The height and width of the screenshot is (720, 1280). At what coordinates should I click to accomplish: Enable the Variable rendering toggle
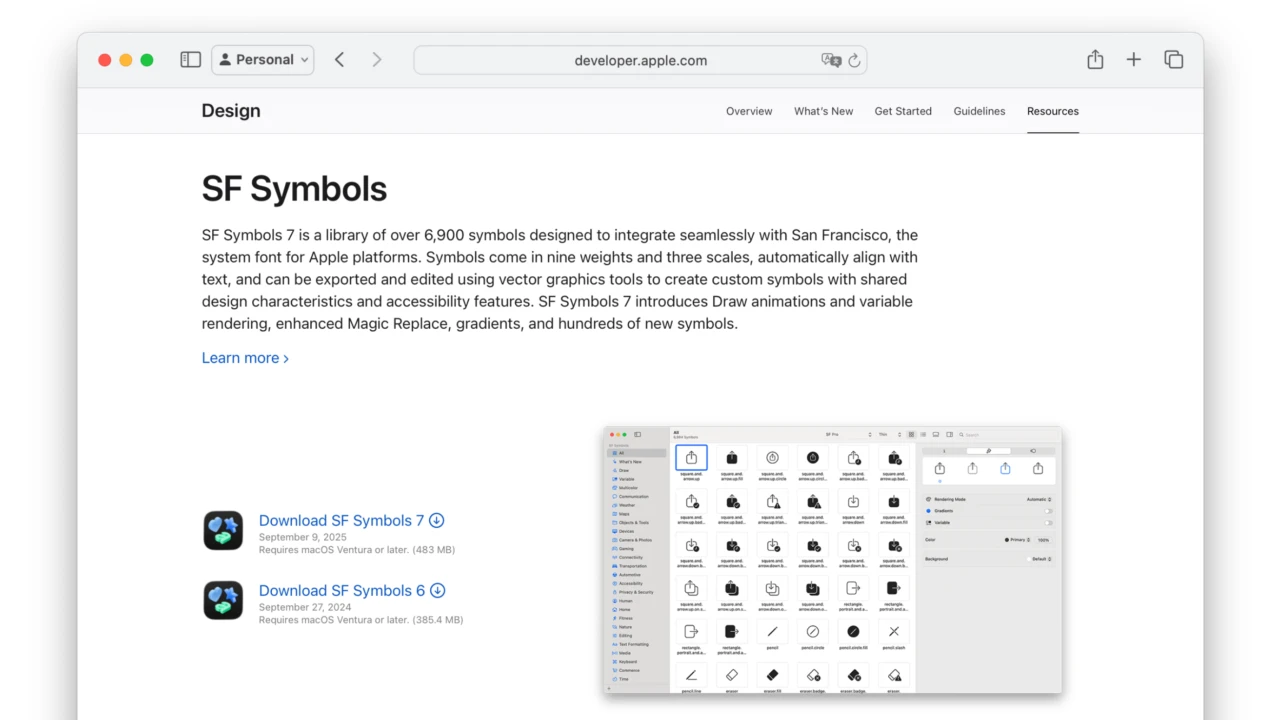[x=1049, y=522]
